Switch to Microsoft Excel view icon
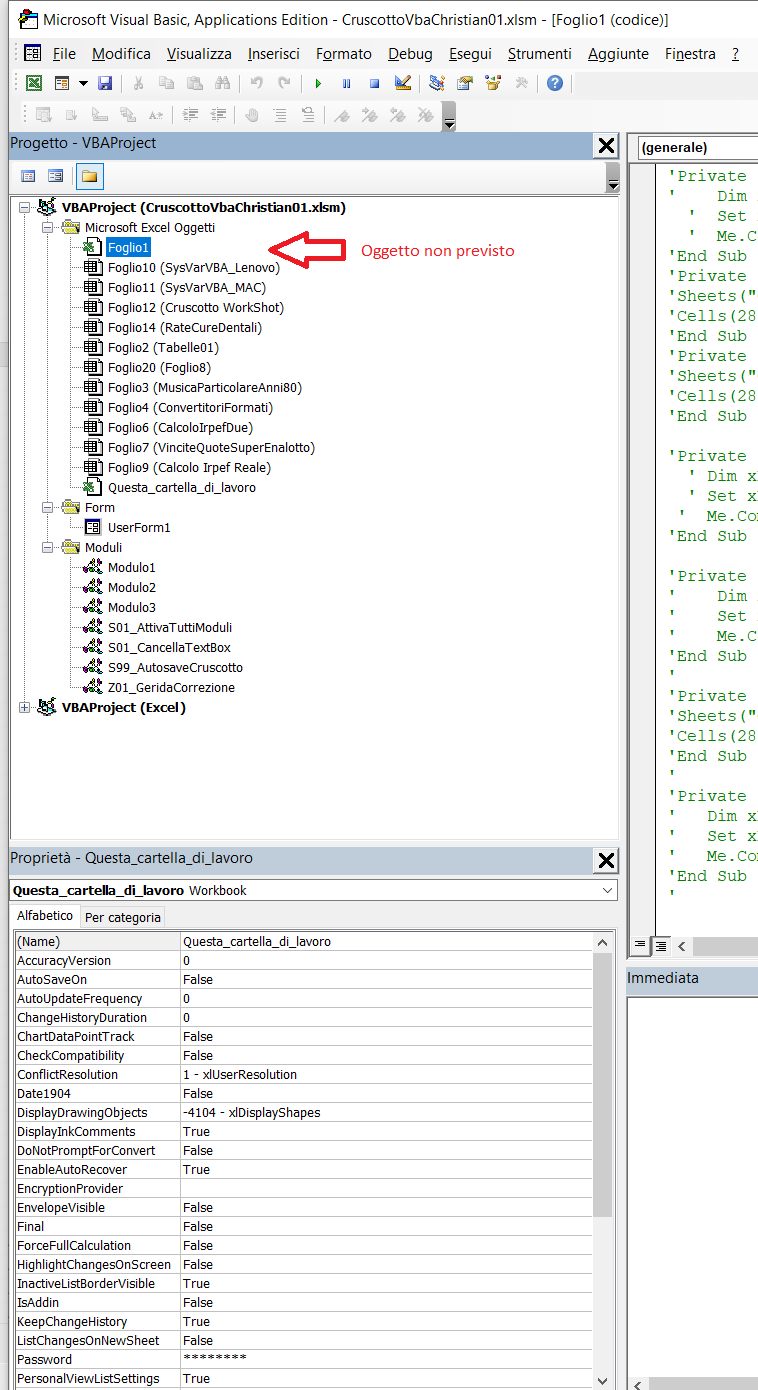758x1390 pixels. click(33, 83)
